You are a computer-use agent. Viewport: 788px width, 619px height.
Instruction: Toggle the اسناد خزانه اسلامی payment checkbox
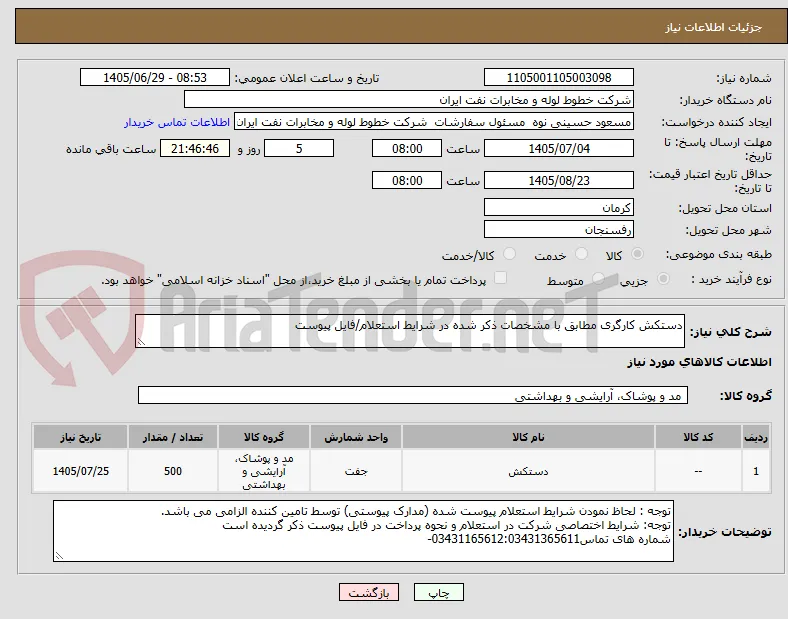point(500,278)
